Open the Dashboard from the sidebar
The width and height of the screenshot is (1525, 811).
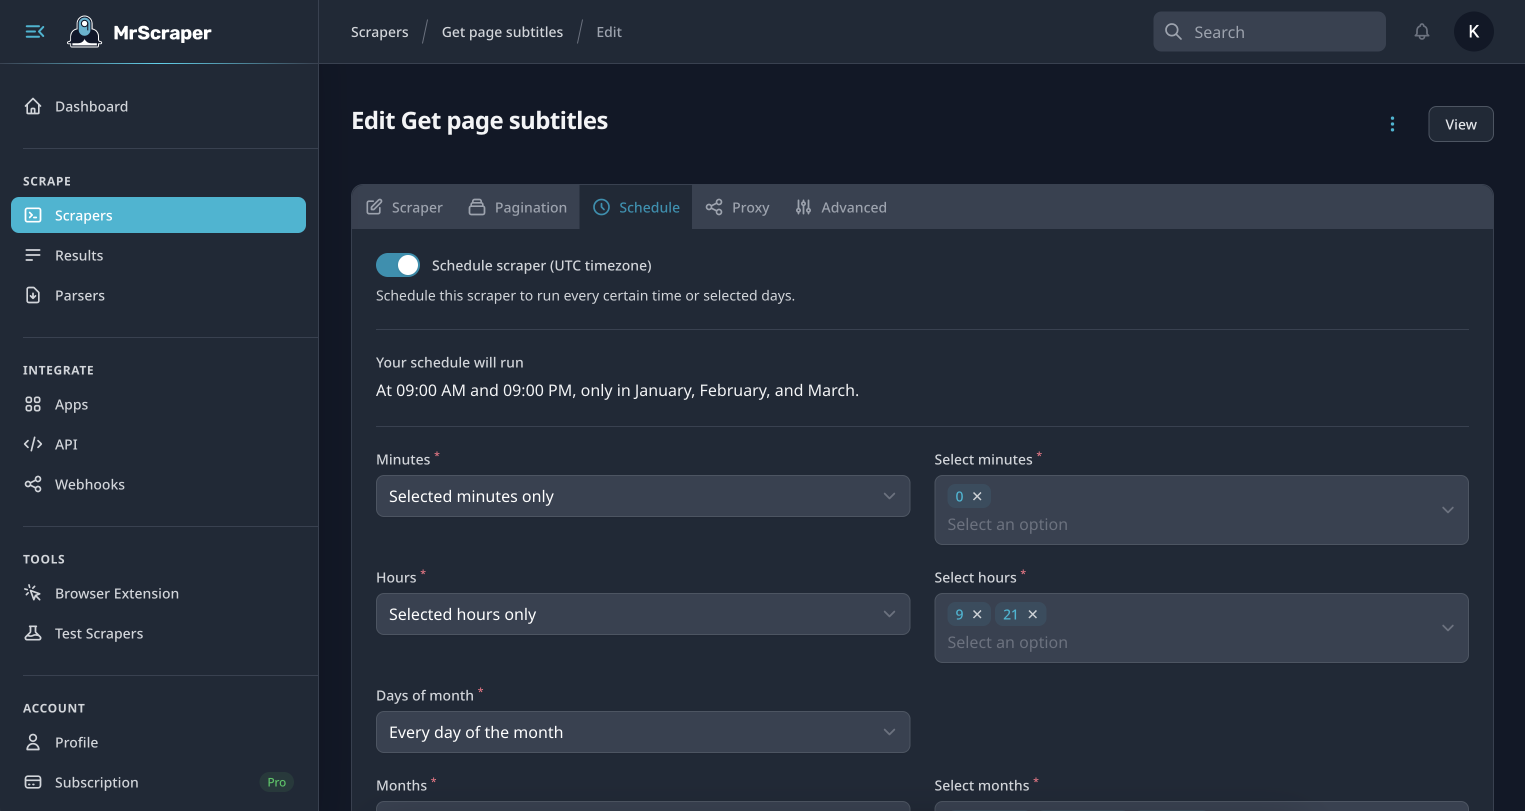[x=91, y=106]
